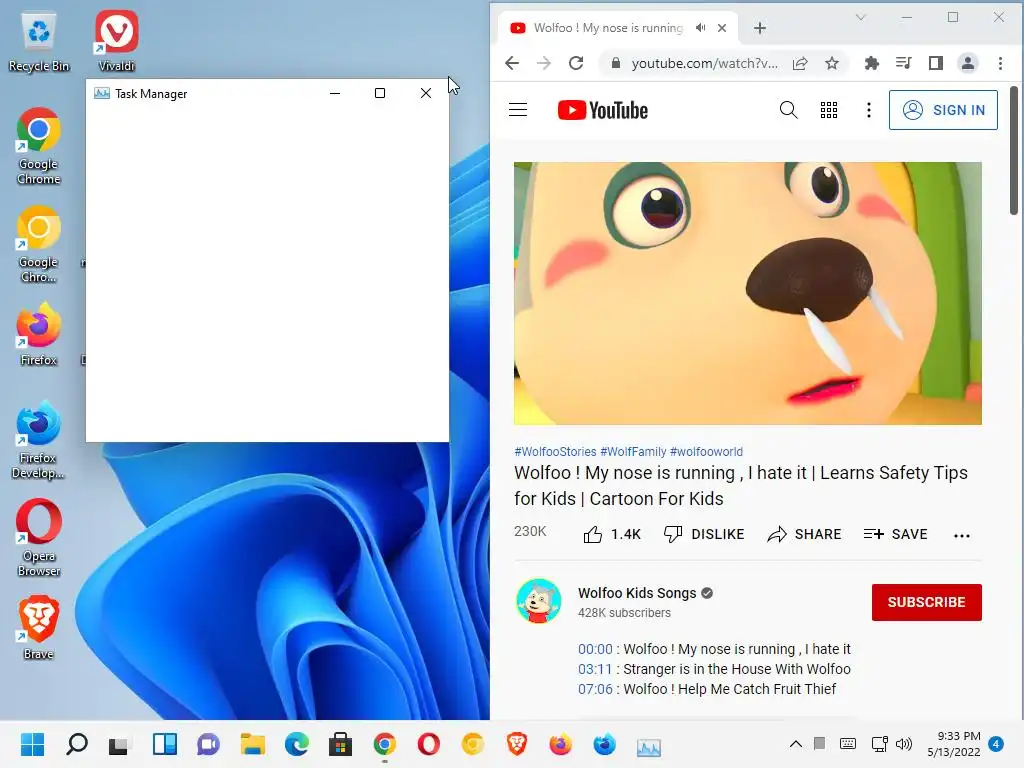Image resolution: width=1024 pixels, height=768 pixels.
Task: Open the Recycle Bin desktop icon
Action: click(x=39, y=42)
